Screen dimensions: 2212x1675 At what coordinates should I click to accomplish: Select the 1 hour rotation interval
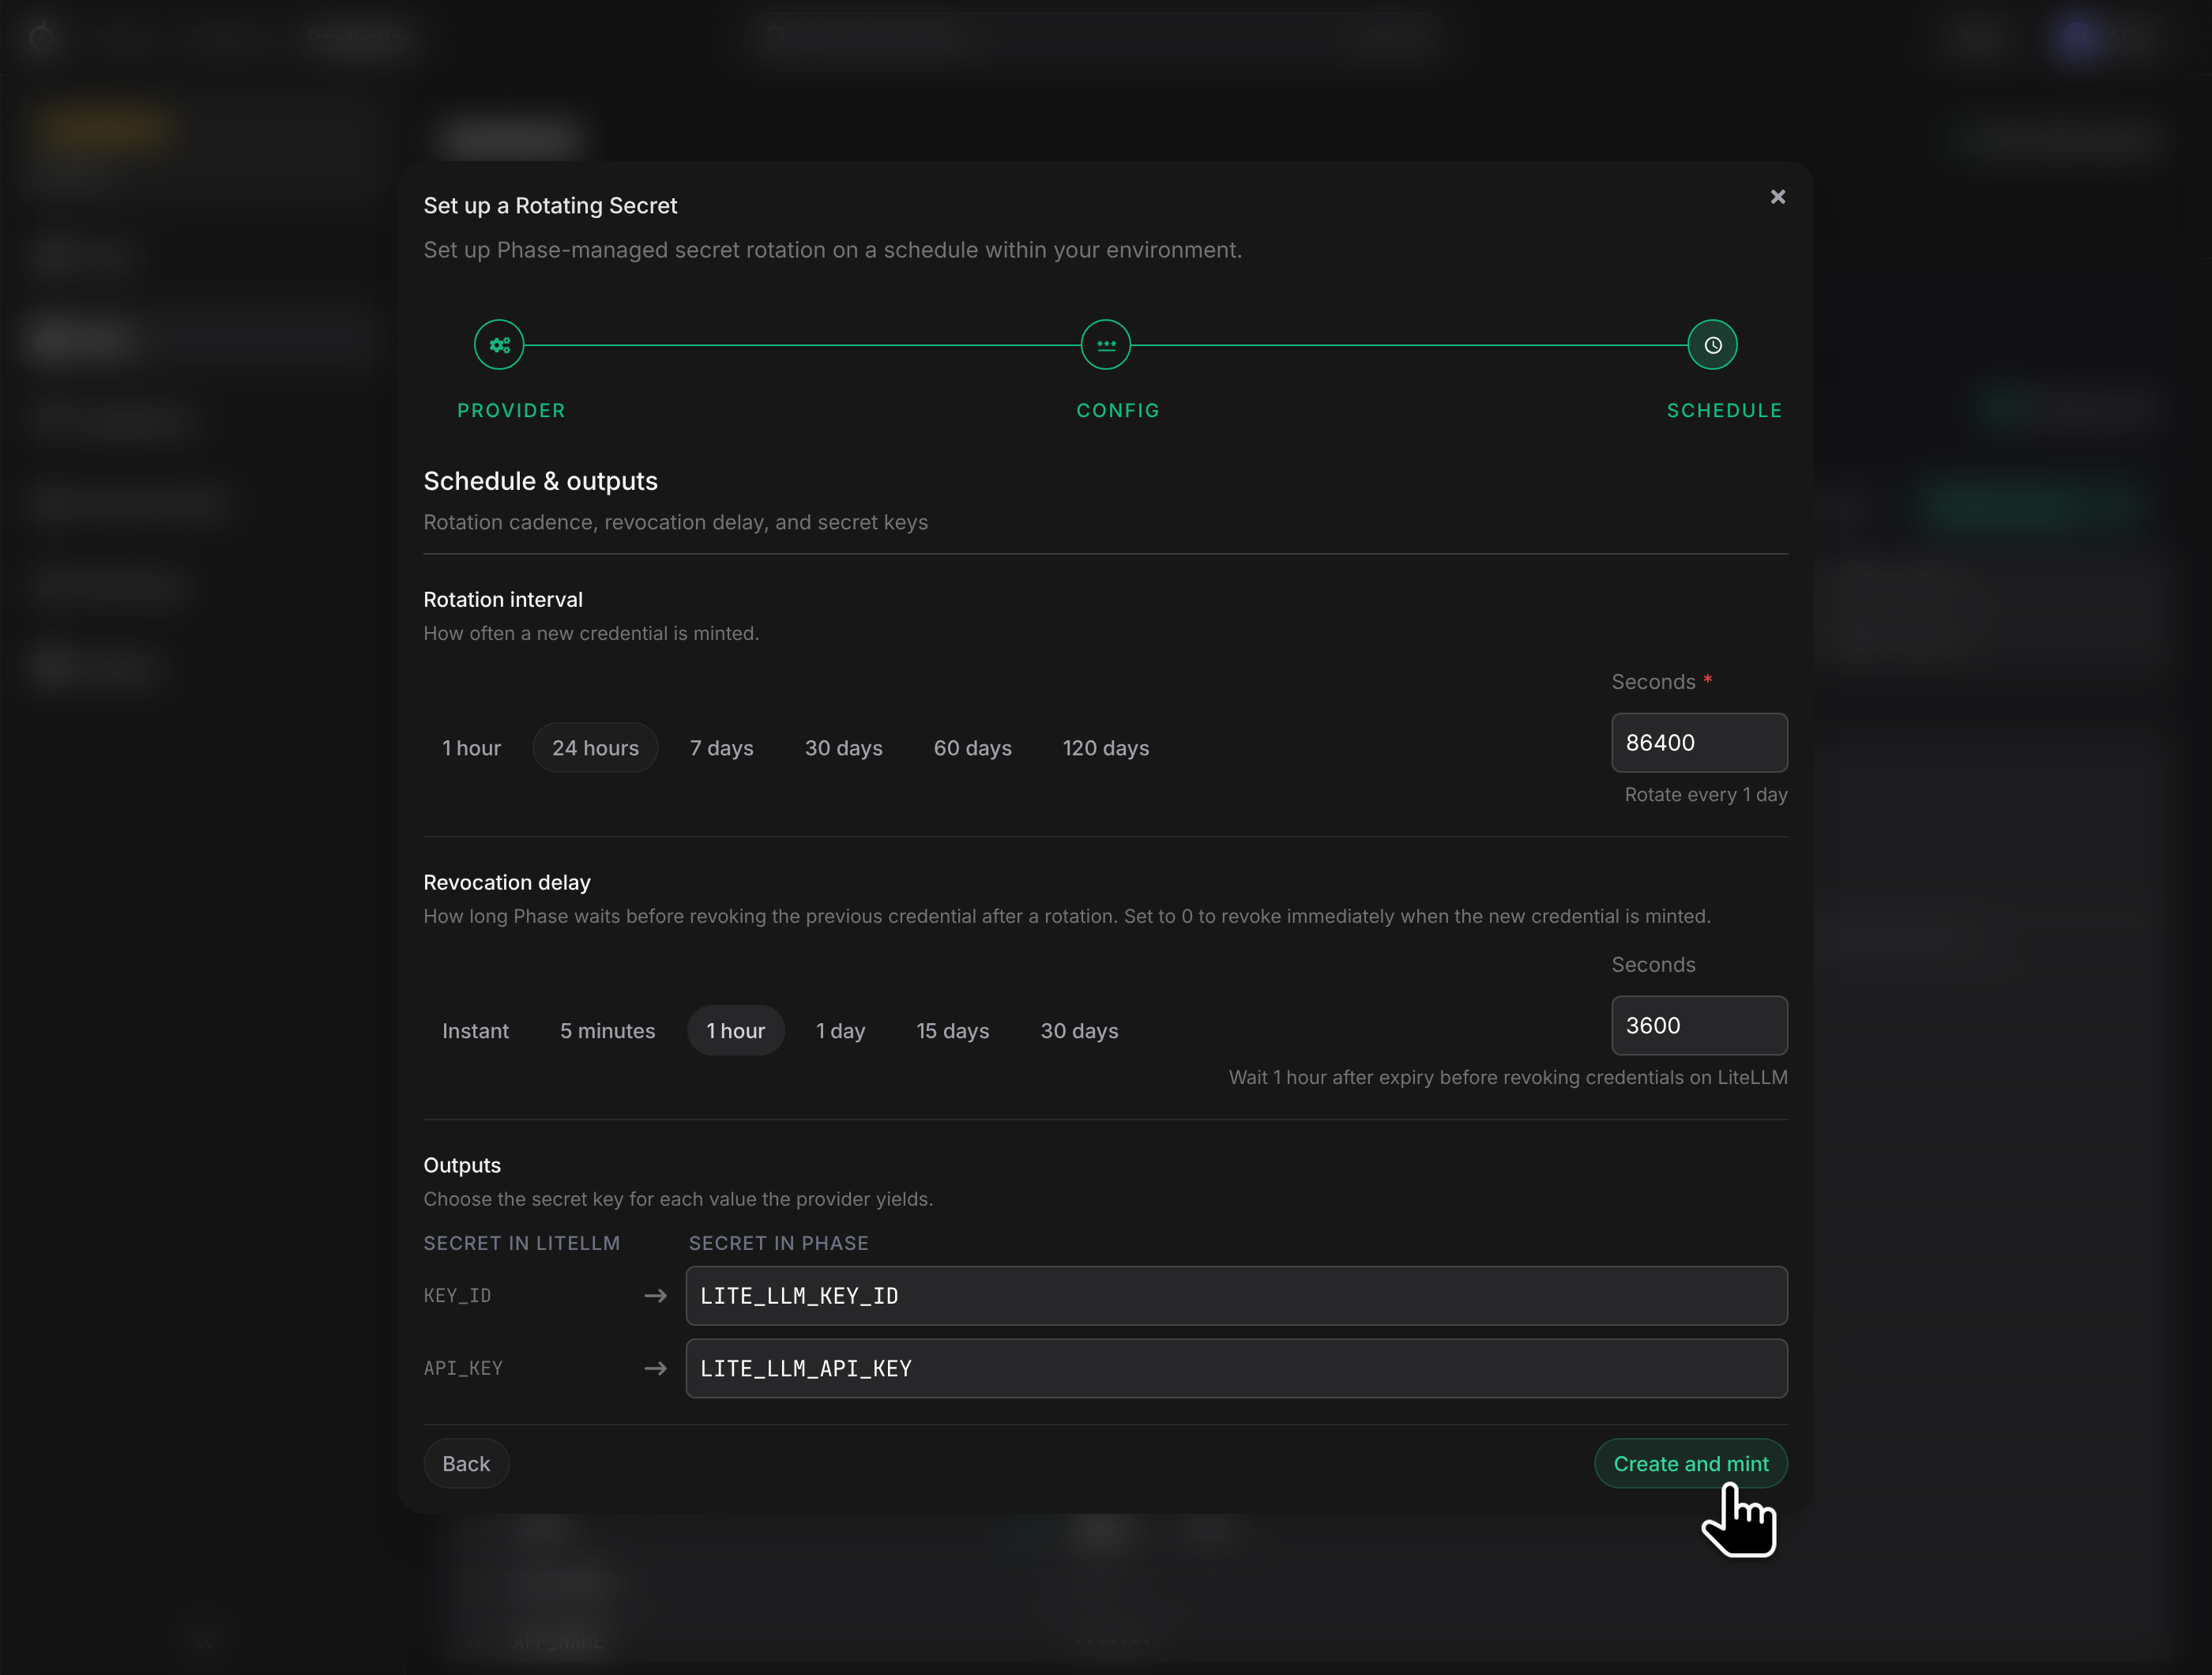click(472, 748)
